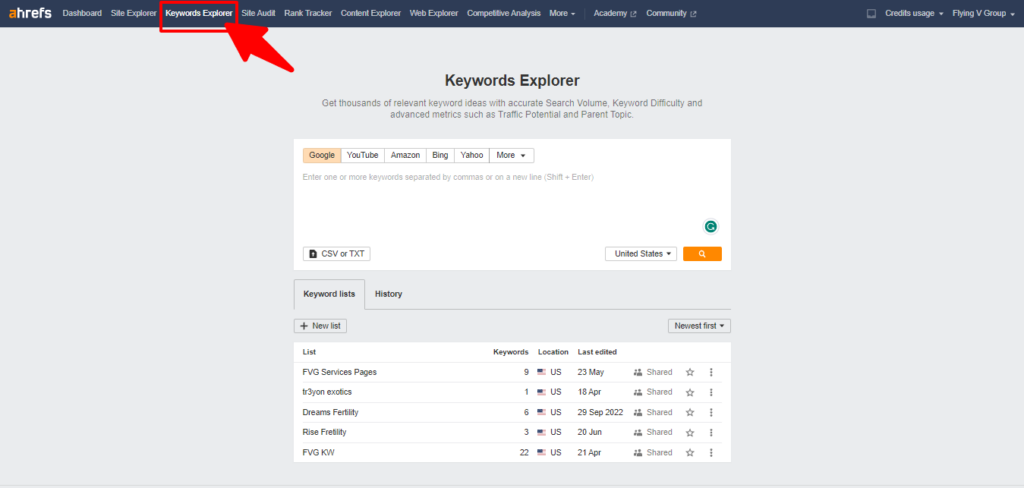This screenshot has width=1024, height=488.
Task: Open the FVG KW list
Action: (319, 453)
